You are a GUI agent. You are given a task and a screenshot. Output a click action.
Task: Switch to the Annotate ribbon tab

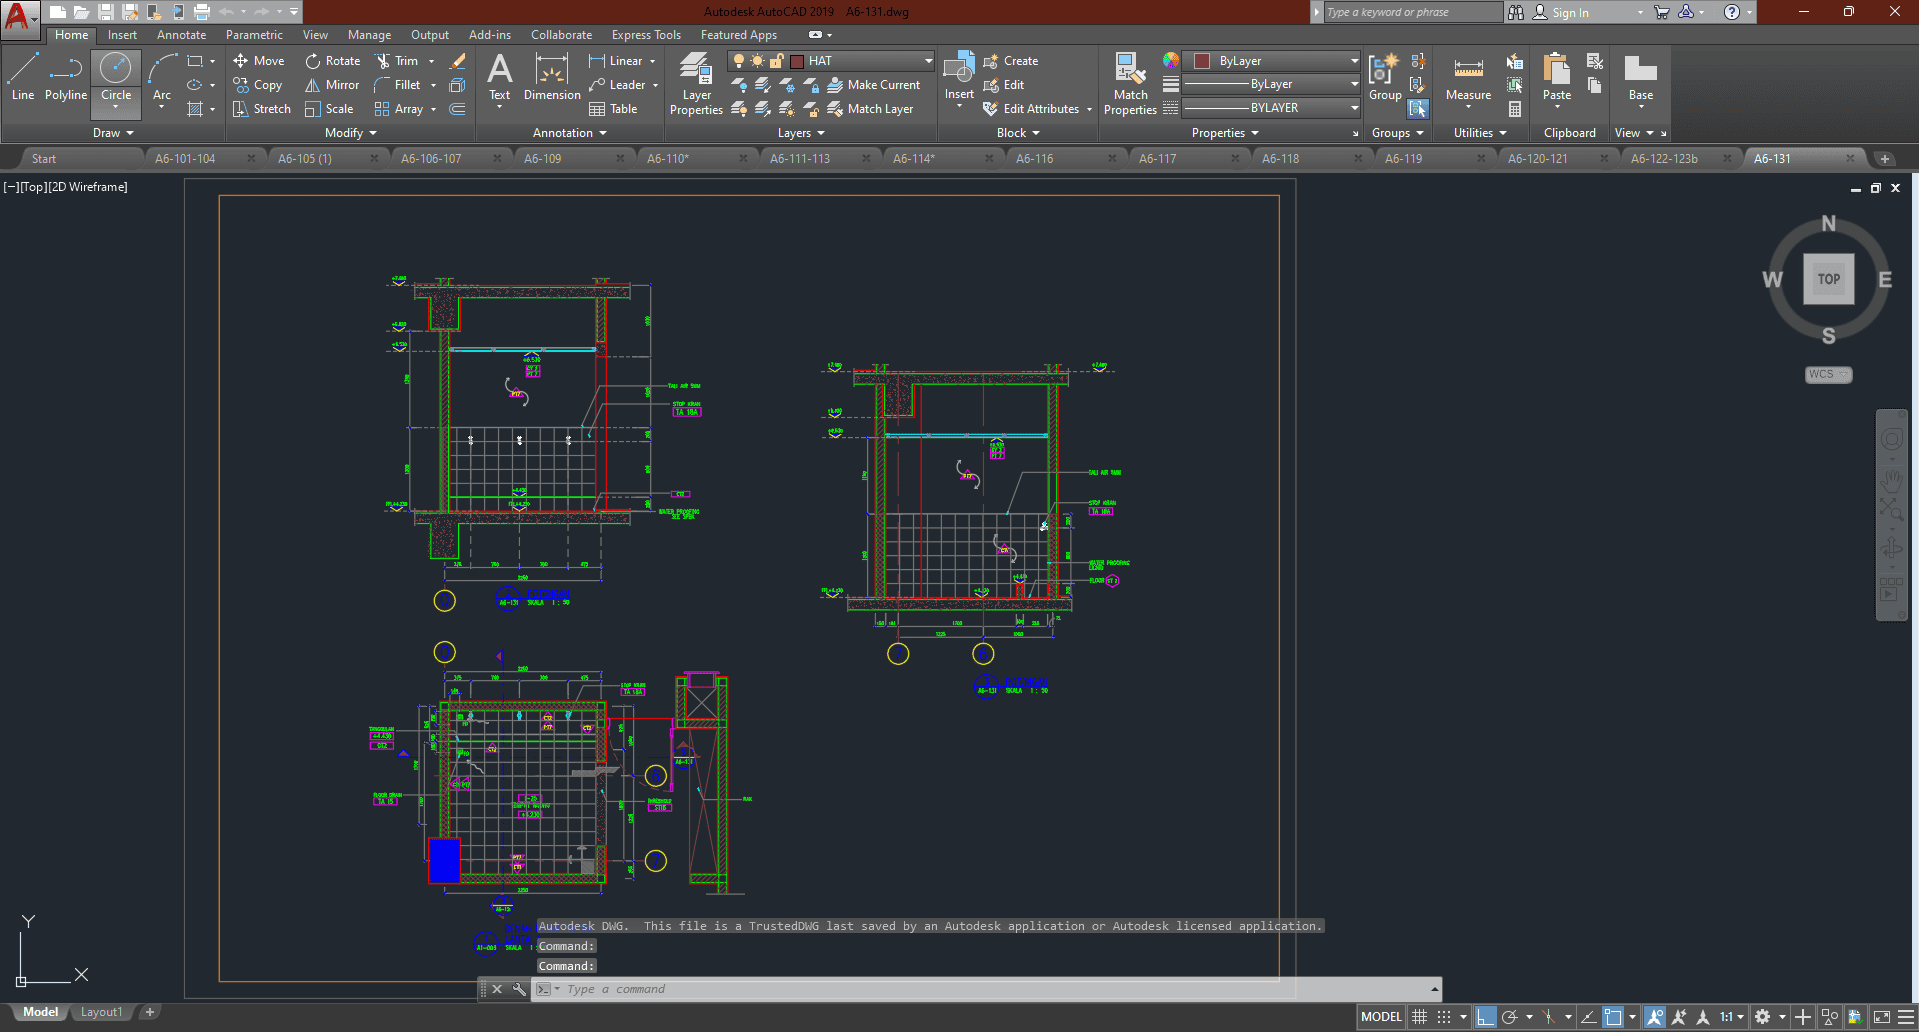click(x=181, y=35)
